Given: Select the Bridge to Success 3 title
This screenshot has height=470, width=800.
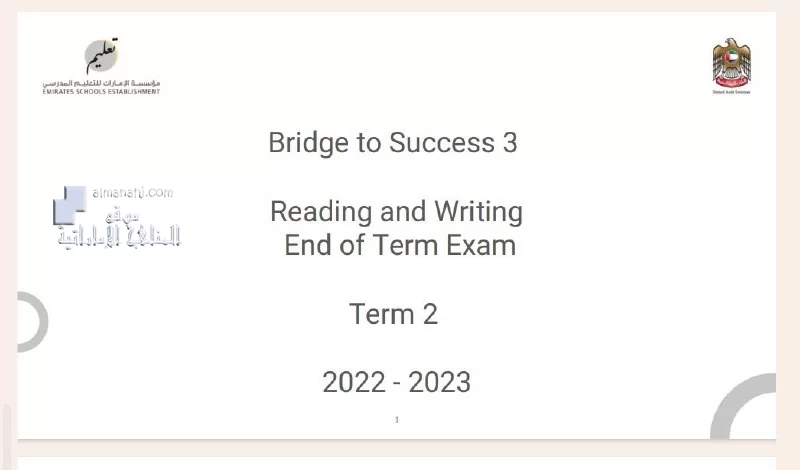Looking at the screenshot, I should coord(393,142).
